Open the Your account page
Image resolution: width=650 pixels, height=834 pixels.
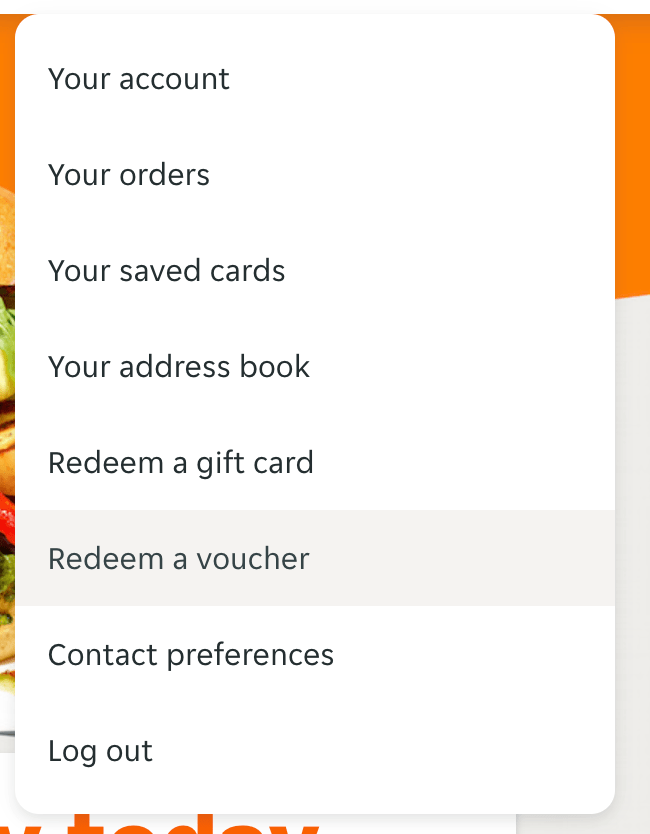pyautogui.click(x=138, y=78)
